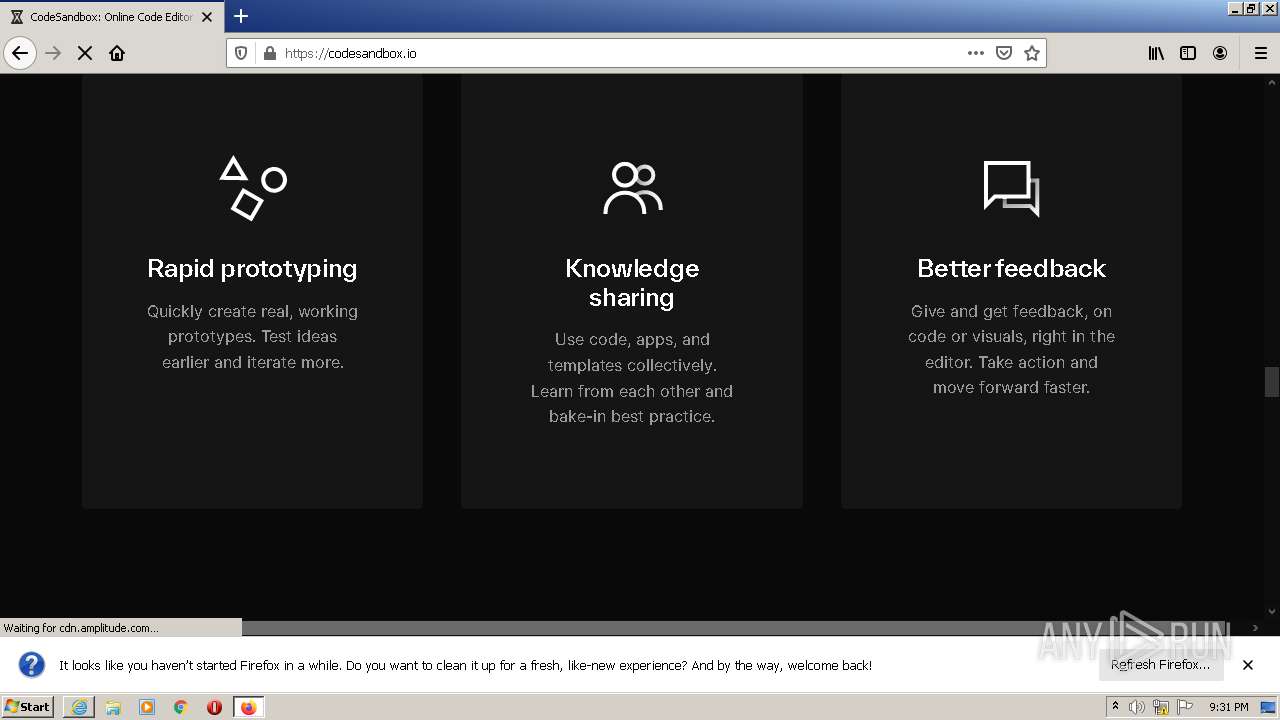The height and width of the screenshot is (720, 1280).
Task: Select the Rapid prototyping heading
Action: [252, 268]
